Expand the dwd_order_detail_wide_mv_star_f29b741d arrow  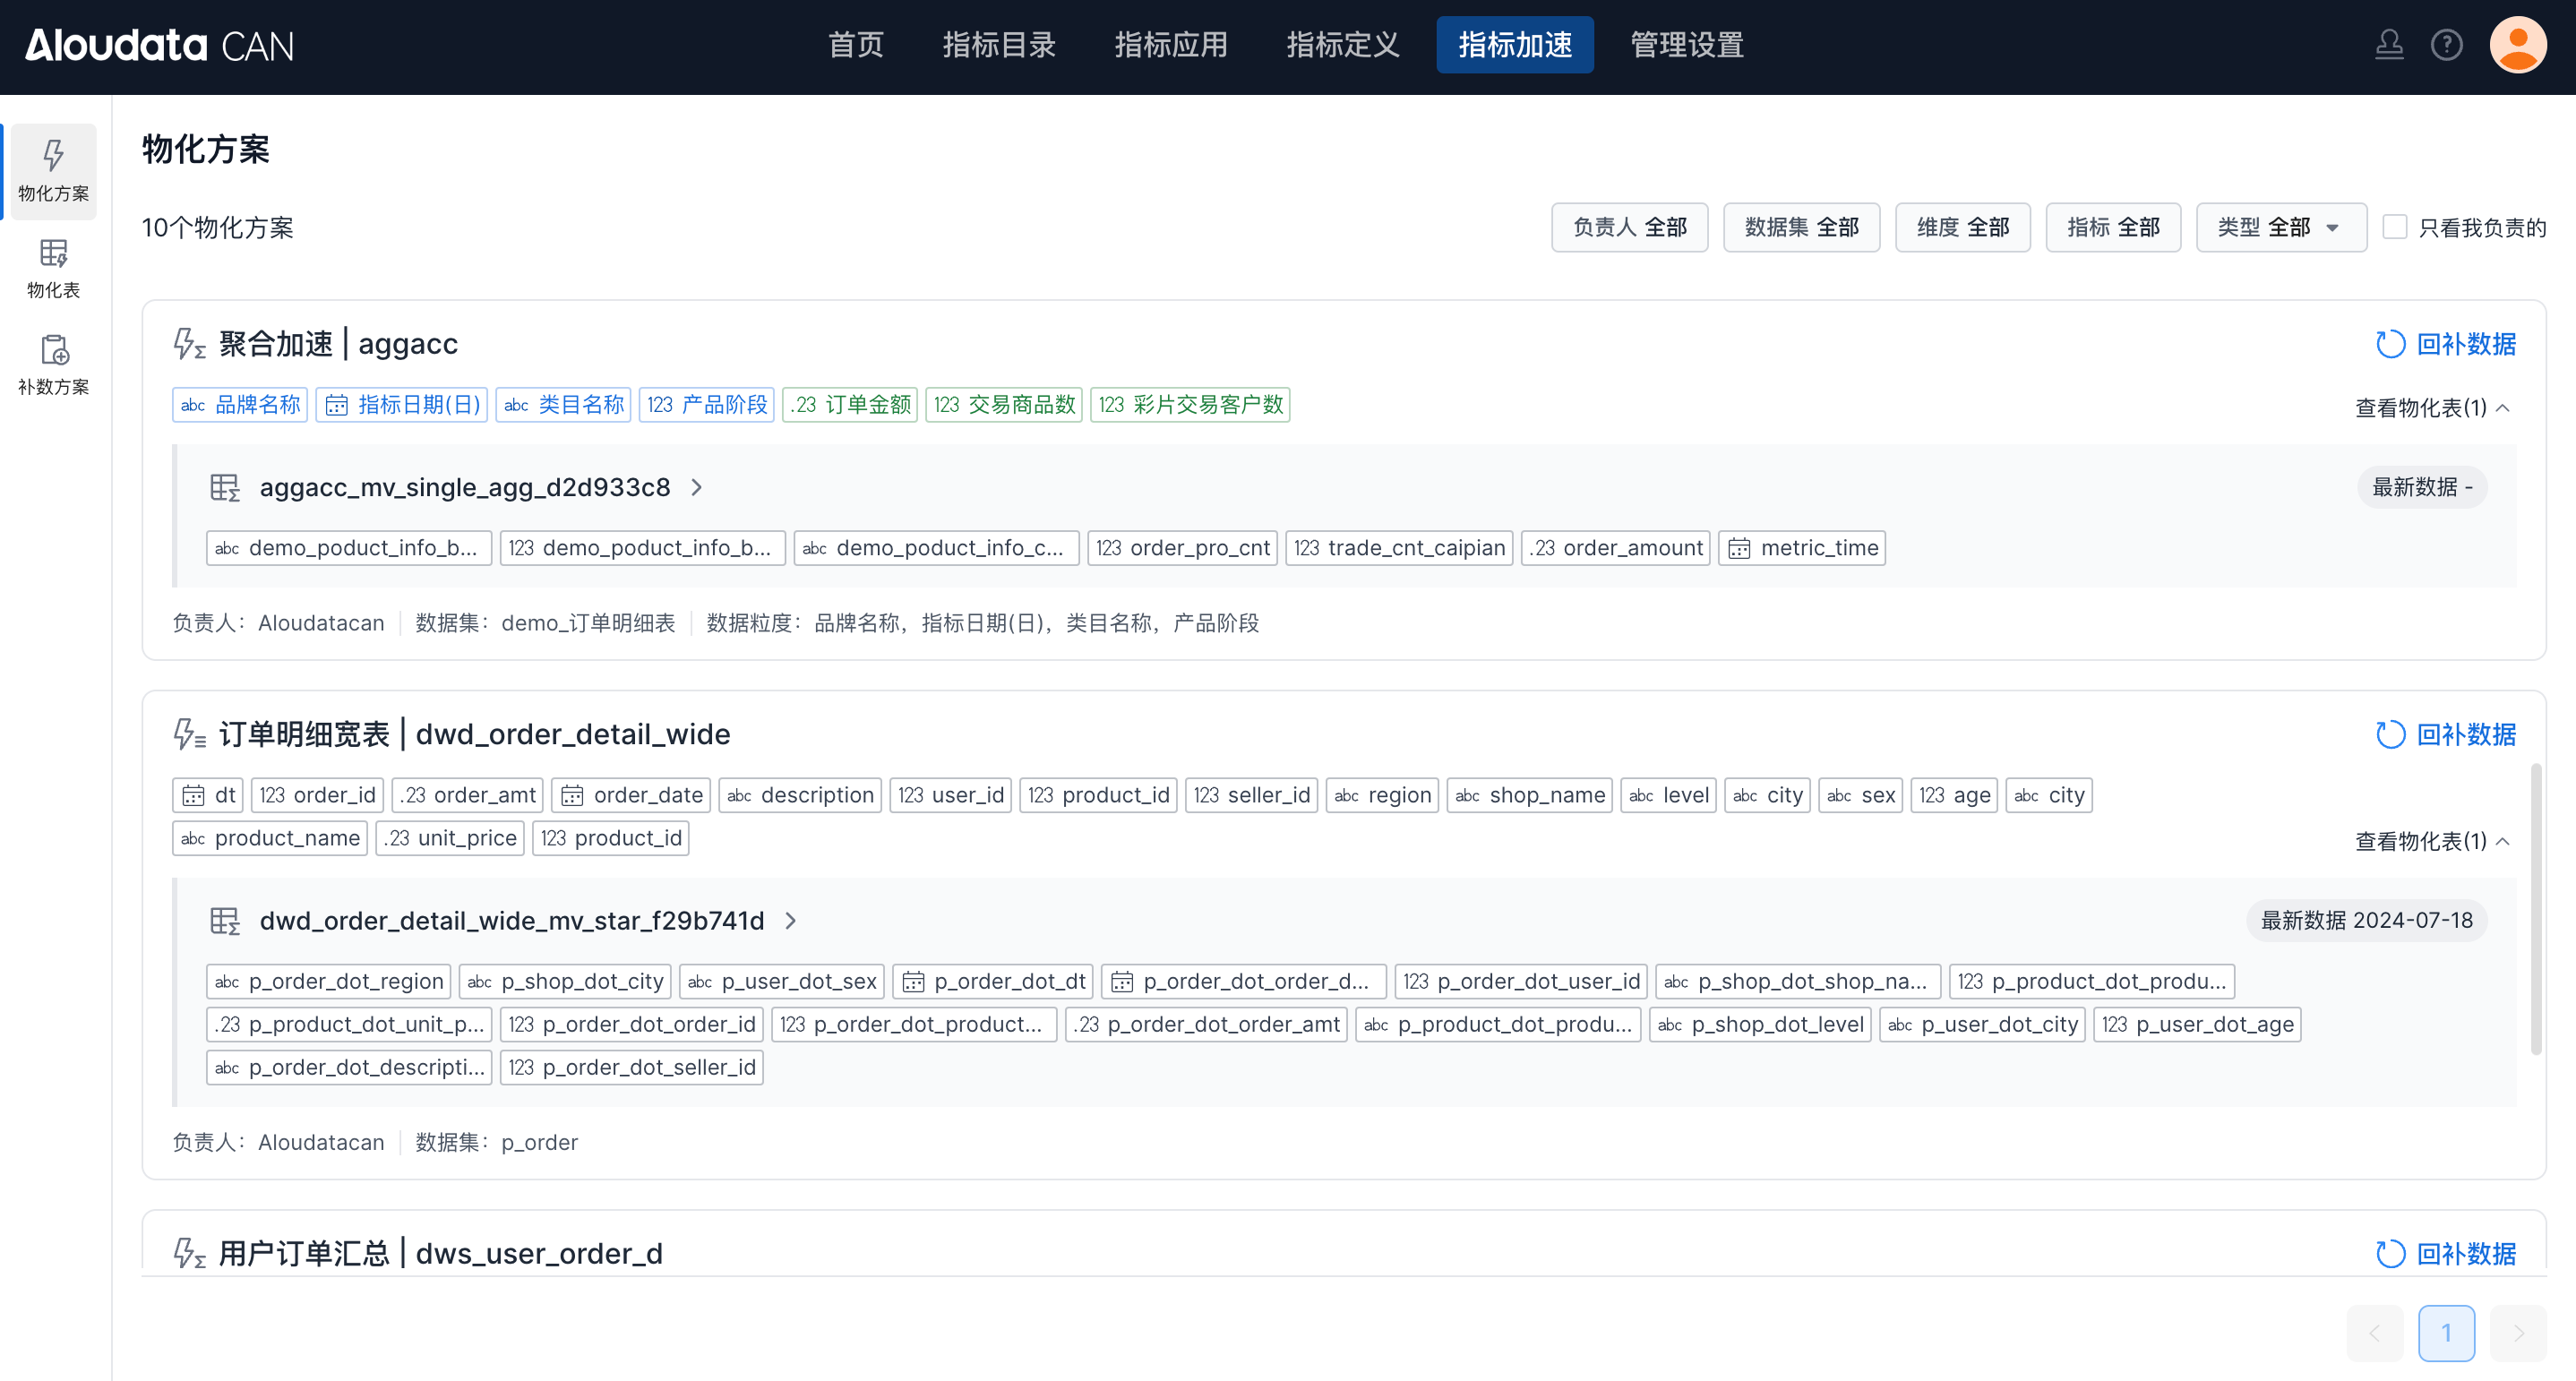(791, 921)
